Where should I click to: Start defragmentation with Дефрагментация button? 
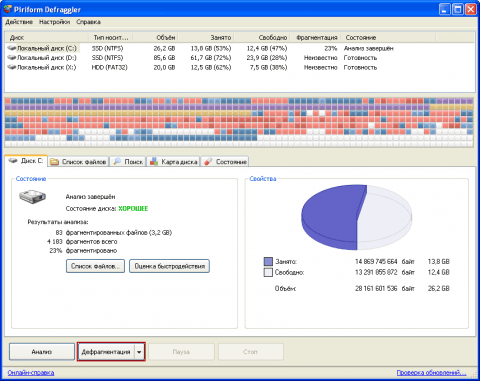click(106, 352)
